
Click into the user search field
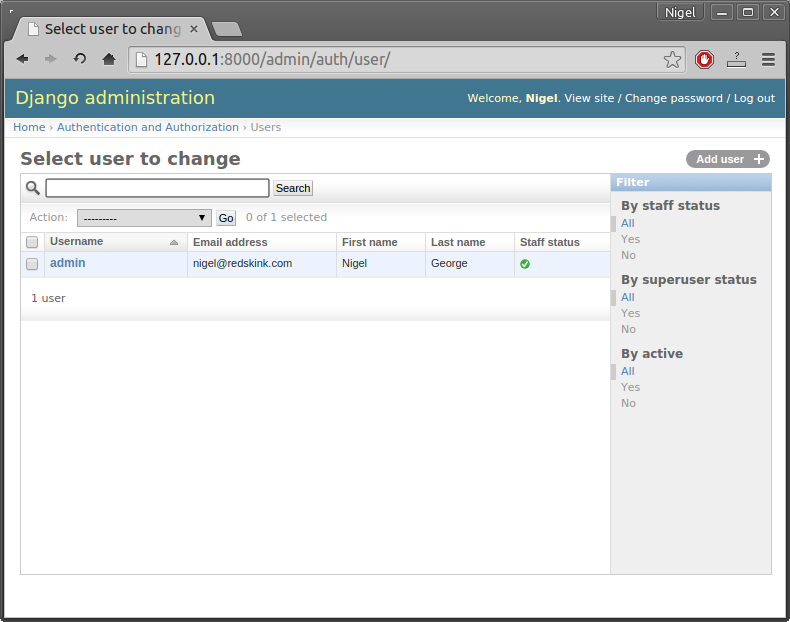[x=157, y=188]
